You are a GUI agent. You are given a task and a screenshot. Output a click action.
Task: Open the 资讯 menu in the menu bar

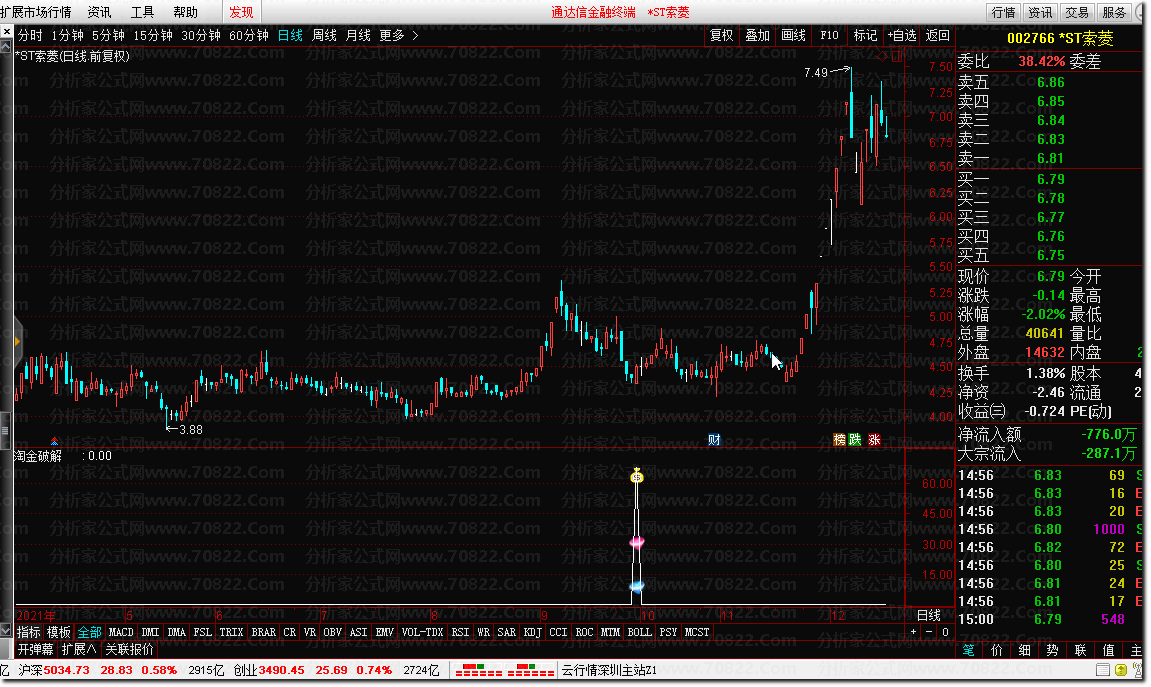99,12
